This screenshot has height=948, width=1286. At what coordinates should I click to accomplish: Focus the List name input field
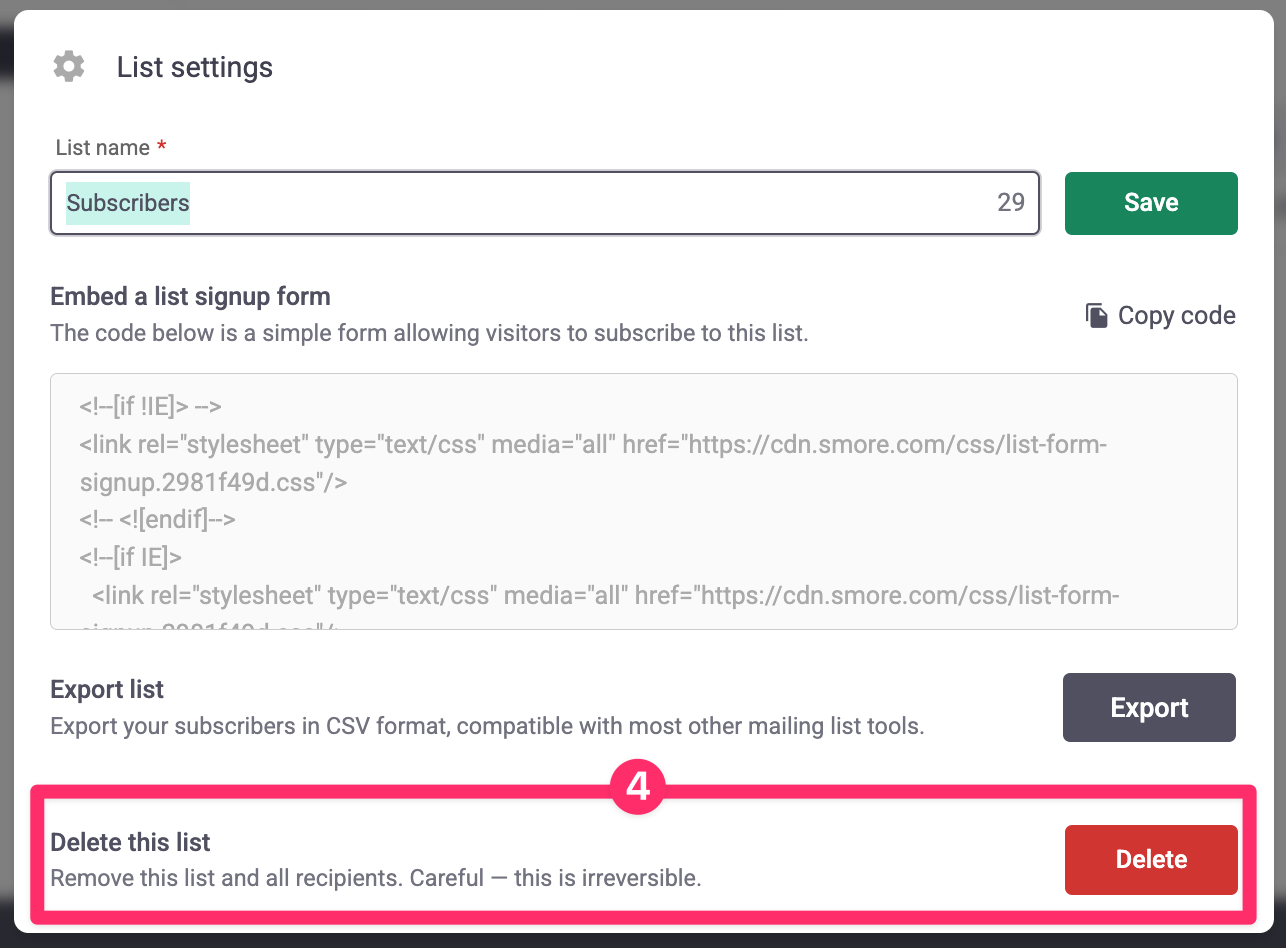pos(545,203)
